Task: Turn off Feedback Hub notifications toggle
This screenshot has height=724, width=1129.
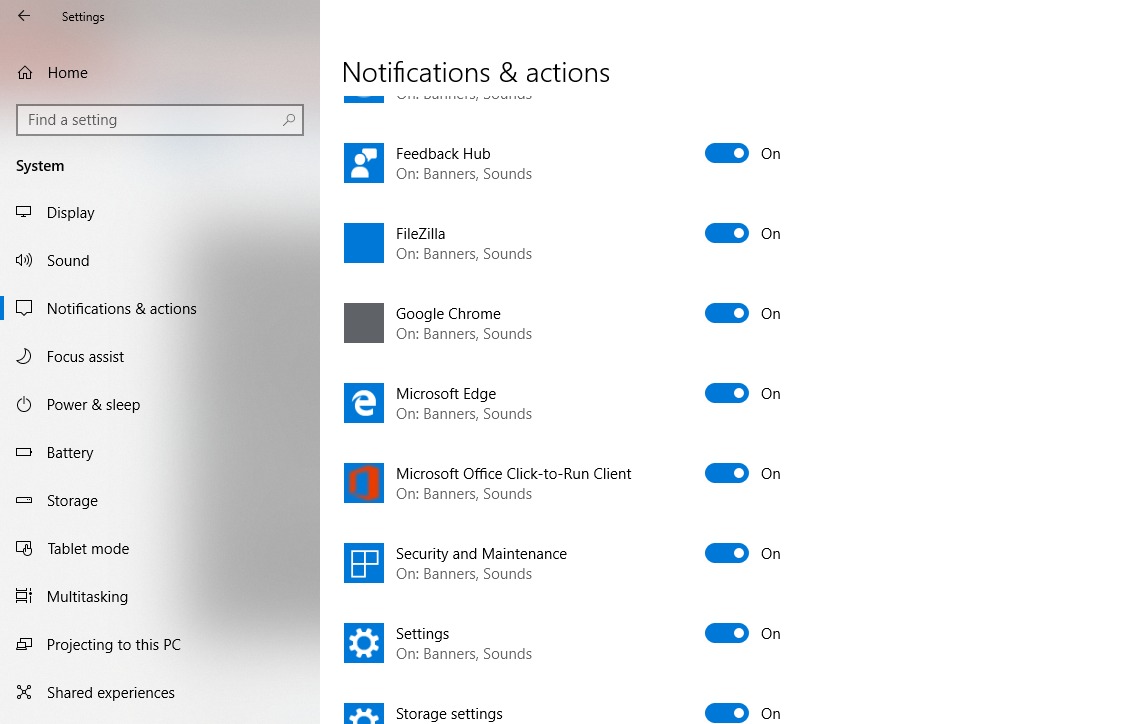Action: [727, 153]
